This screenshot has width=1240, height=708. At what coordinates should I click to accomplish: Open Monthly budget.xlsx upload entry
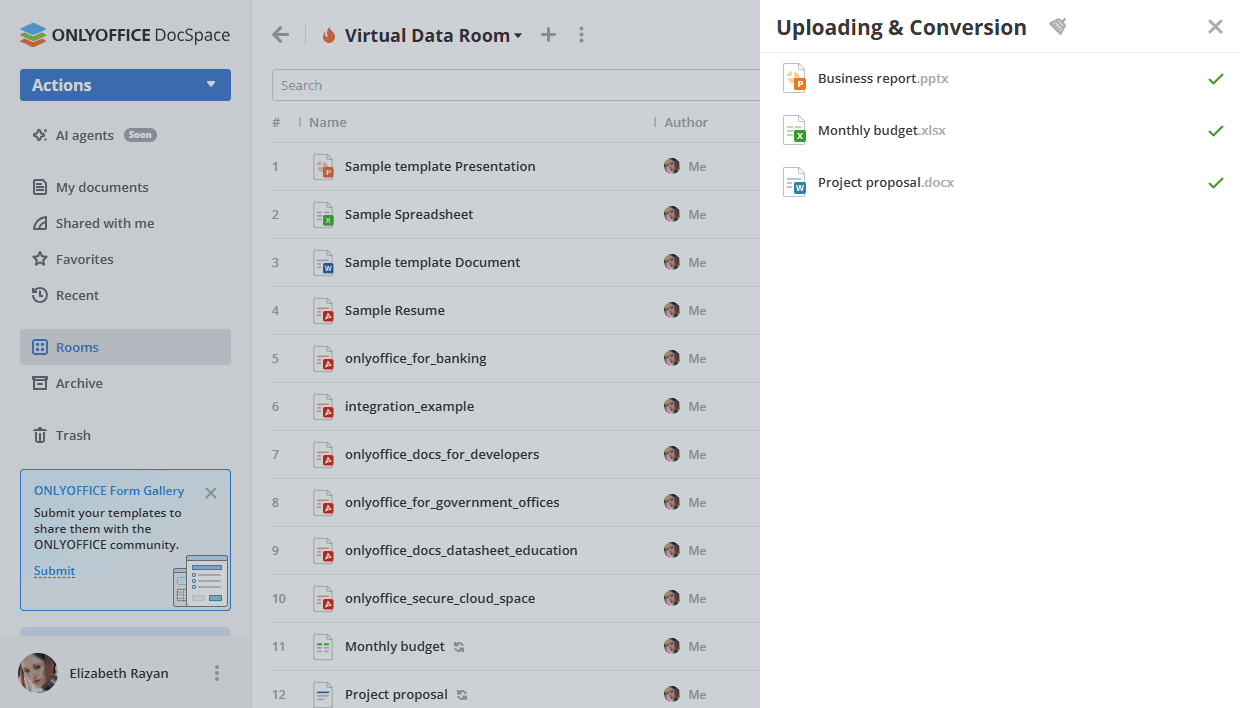[x=881, y=131]
